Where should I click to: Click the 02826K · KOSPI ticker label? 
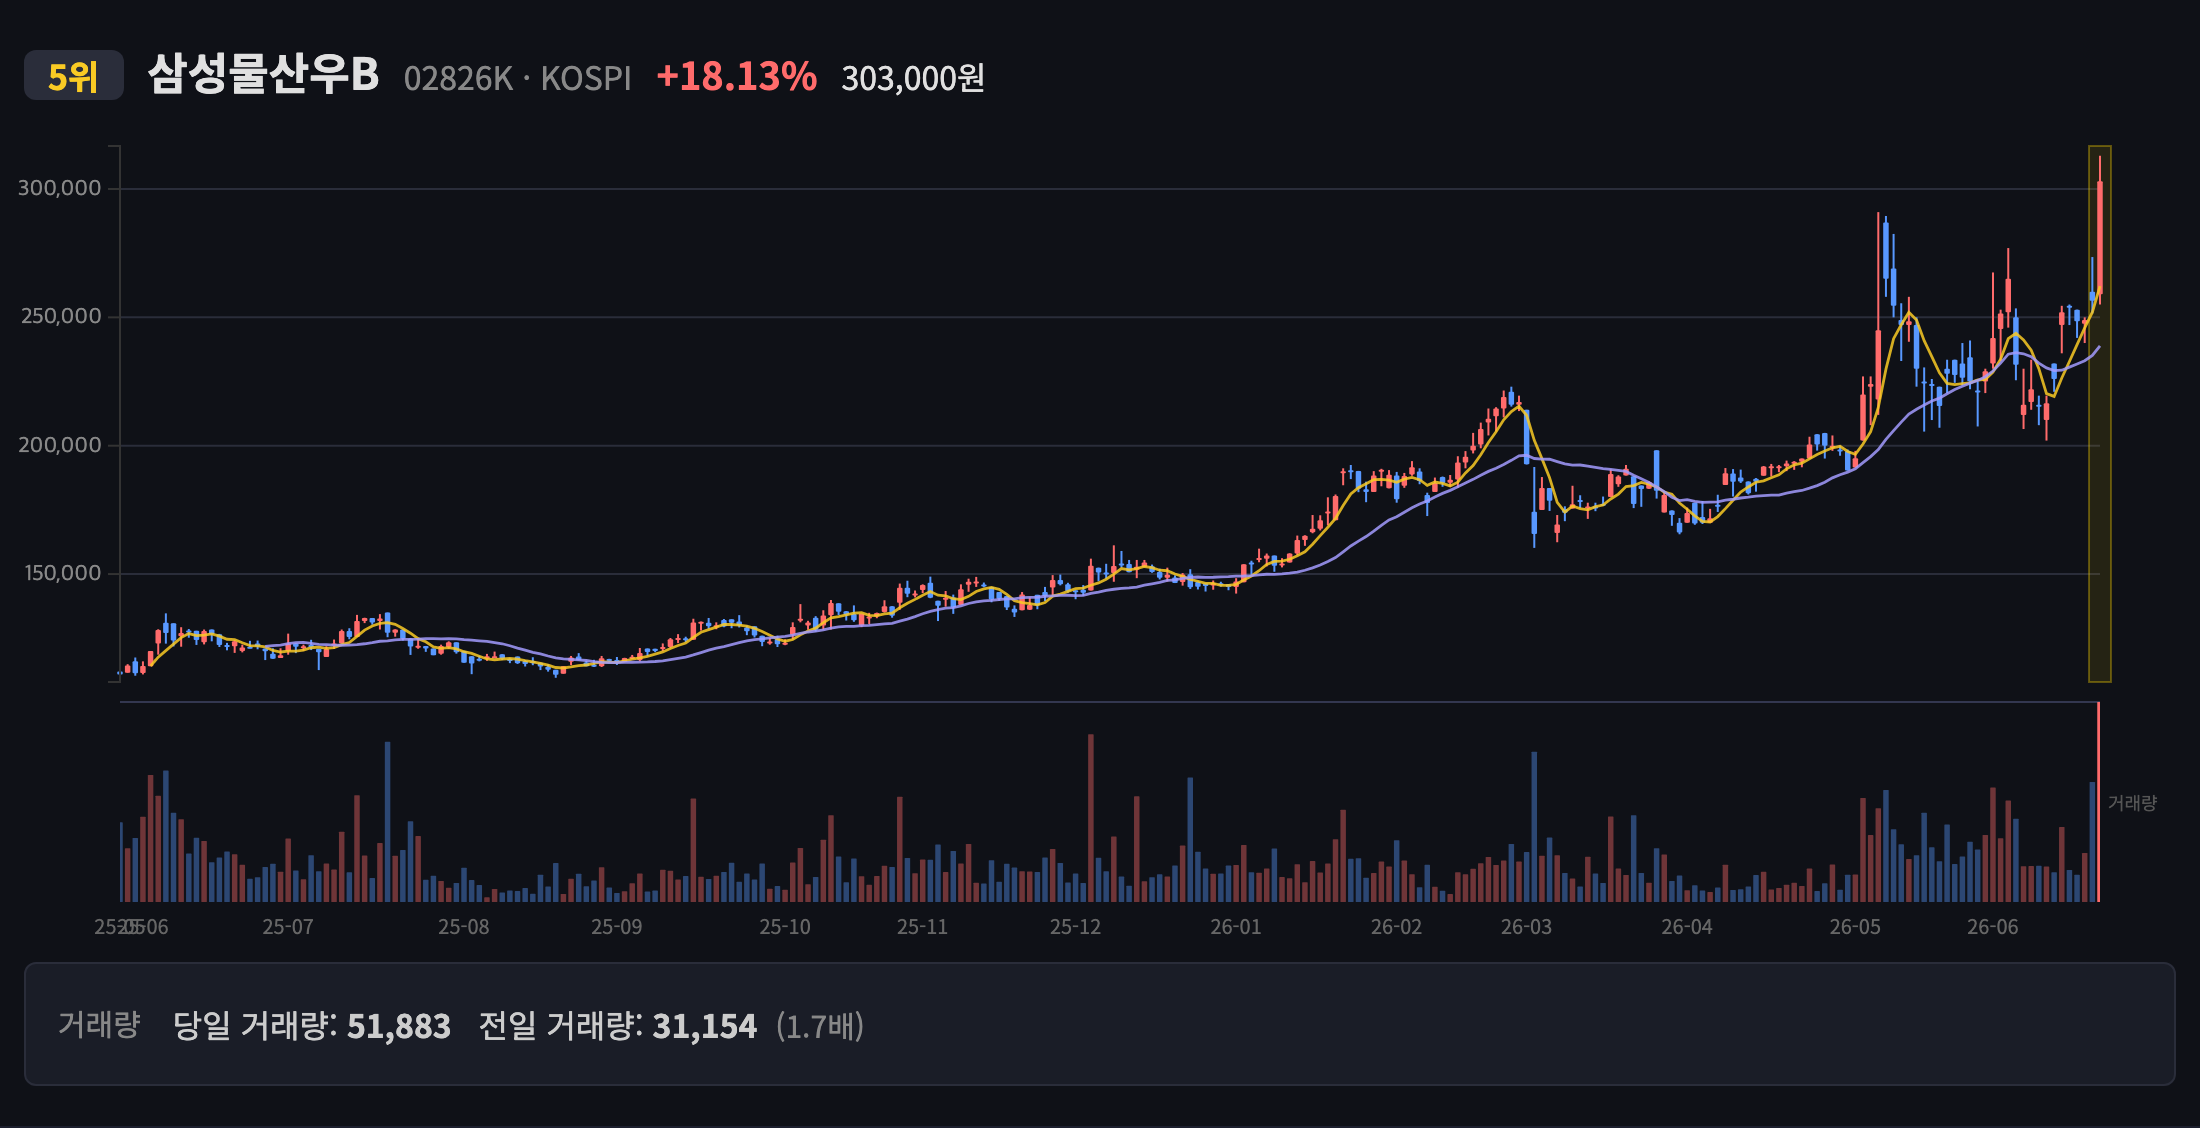pyautogui.click(x=518, y=78)
